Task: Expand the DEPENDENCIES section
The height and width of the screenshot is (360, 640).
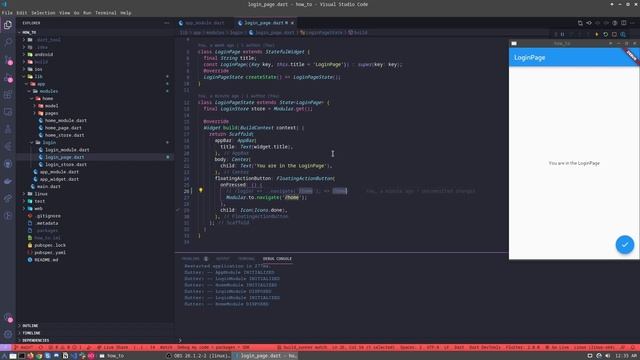Action: (95, 340)
